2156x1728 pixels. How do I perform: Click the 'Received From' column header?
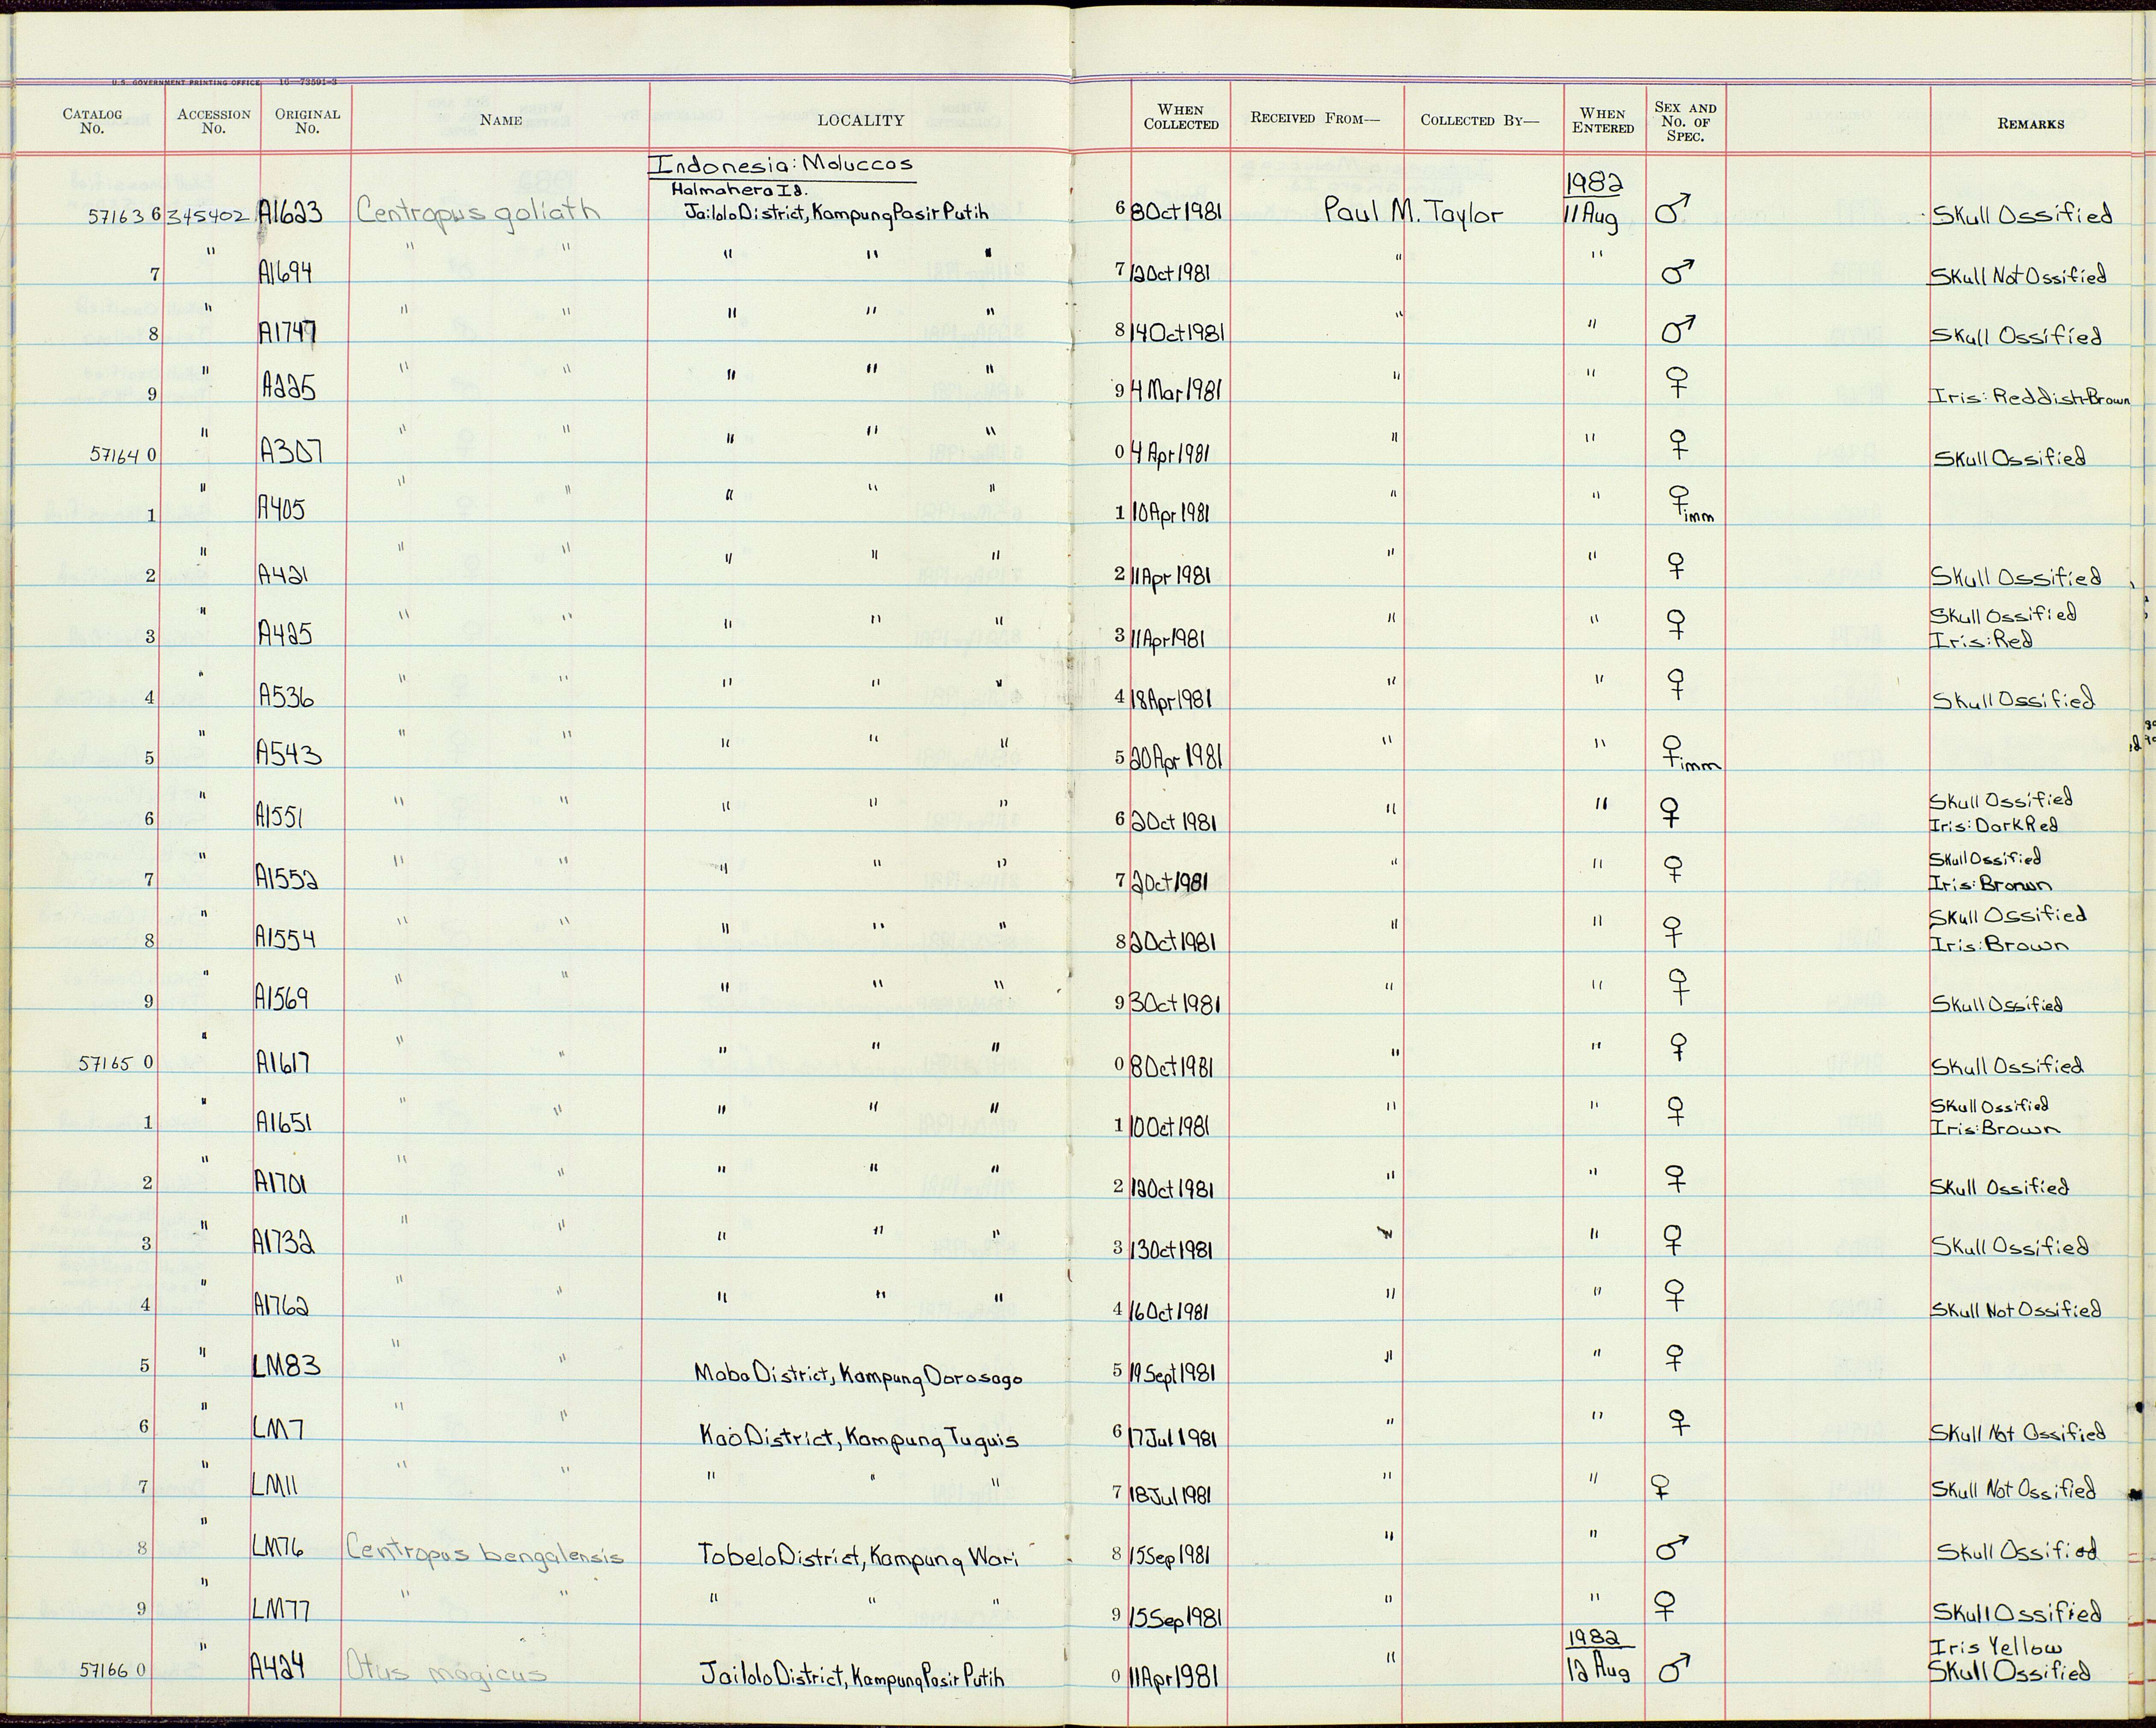(x=1315, y=118)
